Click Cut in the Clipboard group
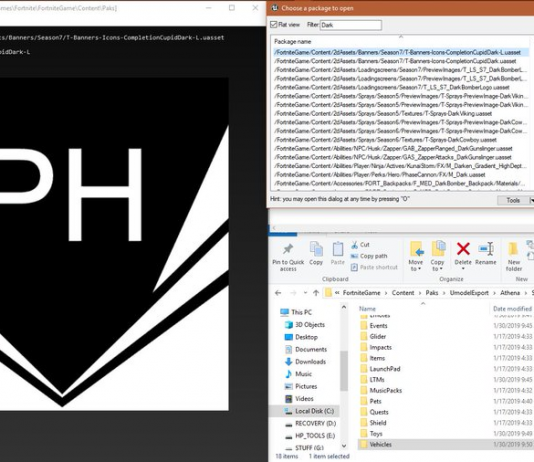534x462 pixels. [360, 244]
